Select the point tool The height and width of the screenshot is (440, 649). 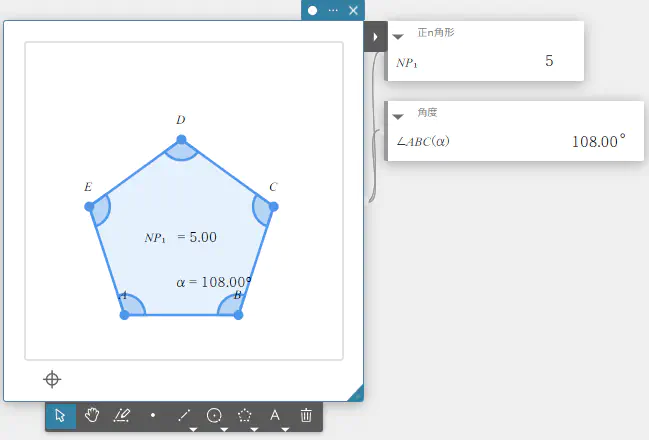point(153,416)
